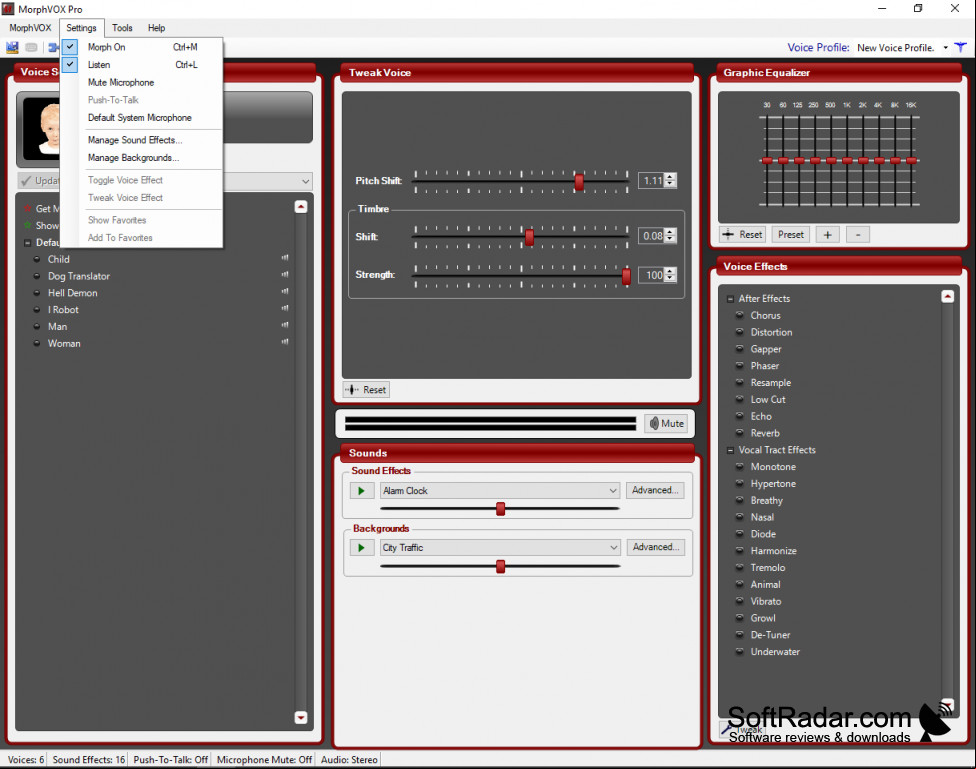Image resolution: width=976 pixels, height=769 pixels.
Task: Click the red star icon beside Get M
Action: click(x=27, y=209)
